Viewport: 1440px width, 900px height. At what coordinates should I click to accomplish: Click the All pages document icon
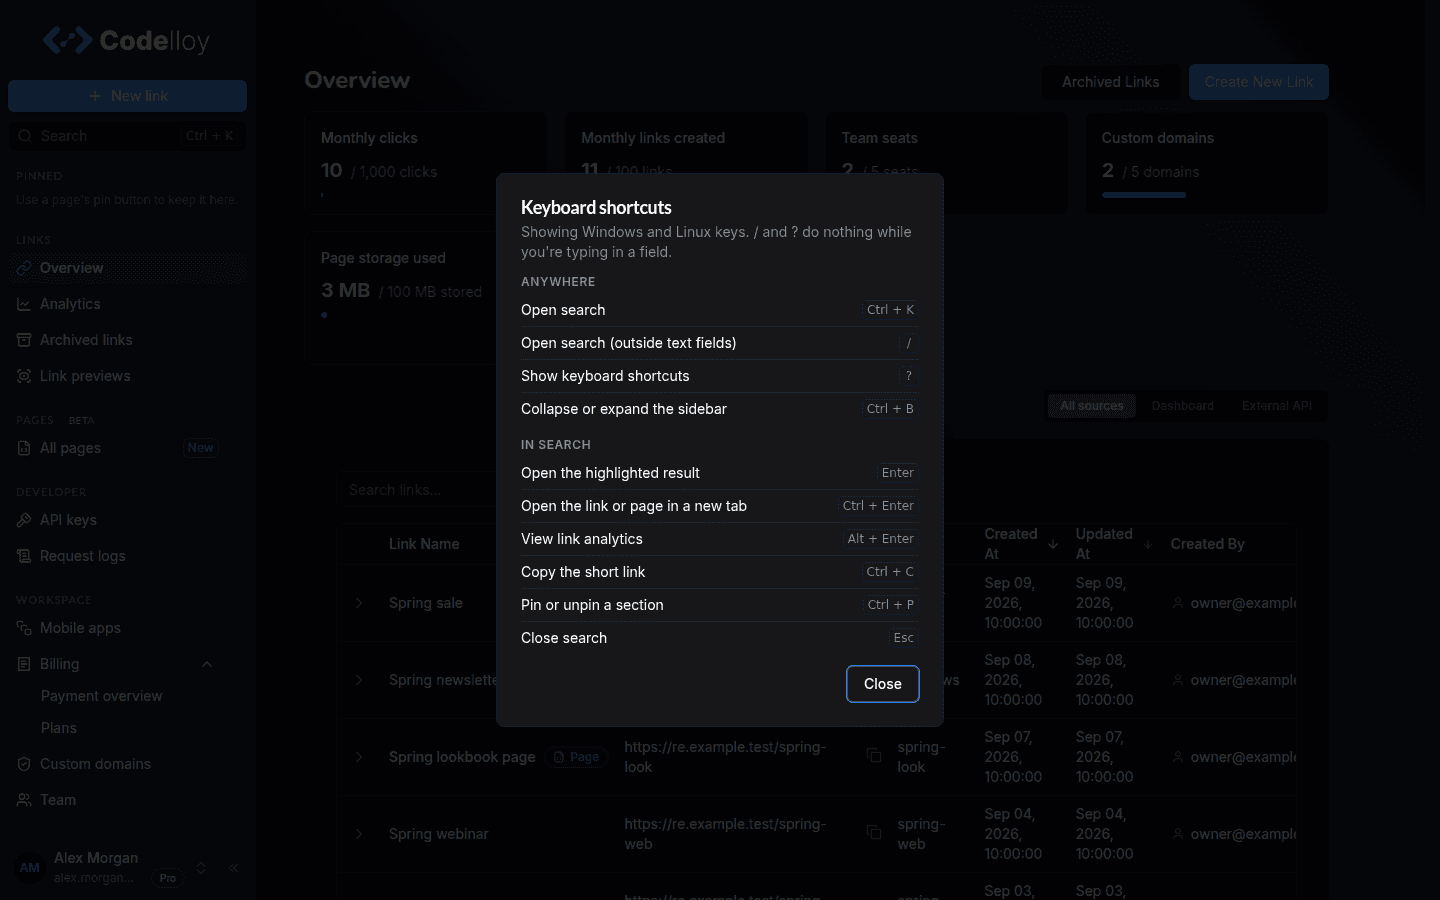pos(24,448)
